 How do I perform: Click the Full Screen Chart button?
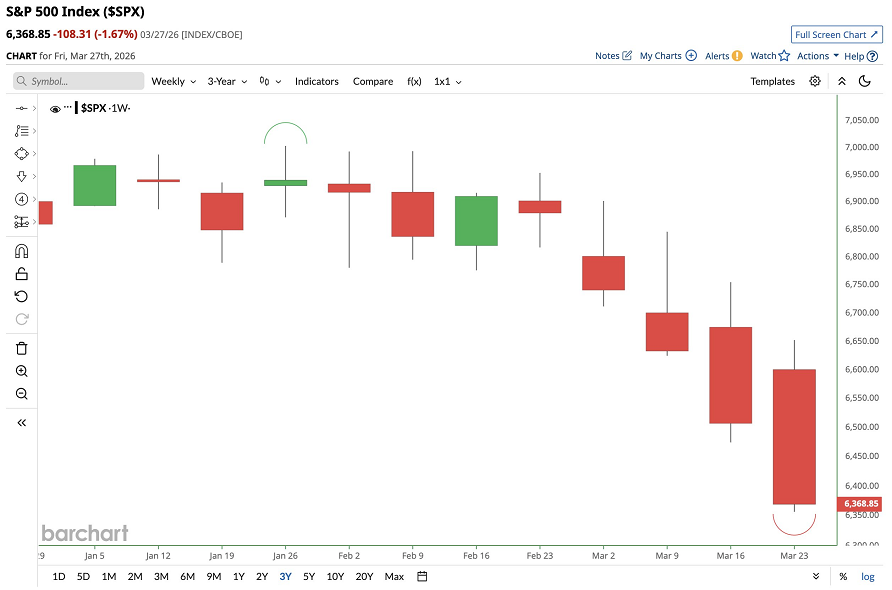pyautogui.click(x=836, y=33)
